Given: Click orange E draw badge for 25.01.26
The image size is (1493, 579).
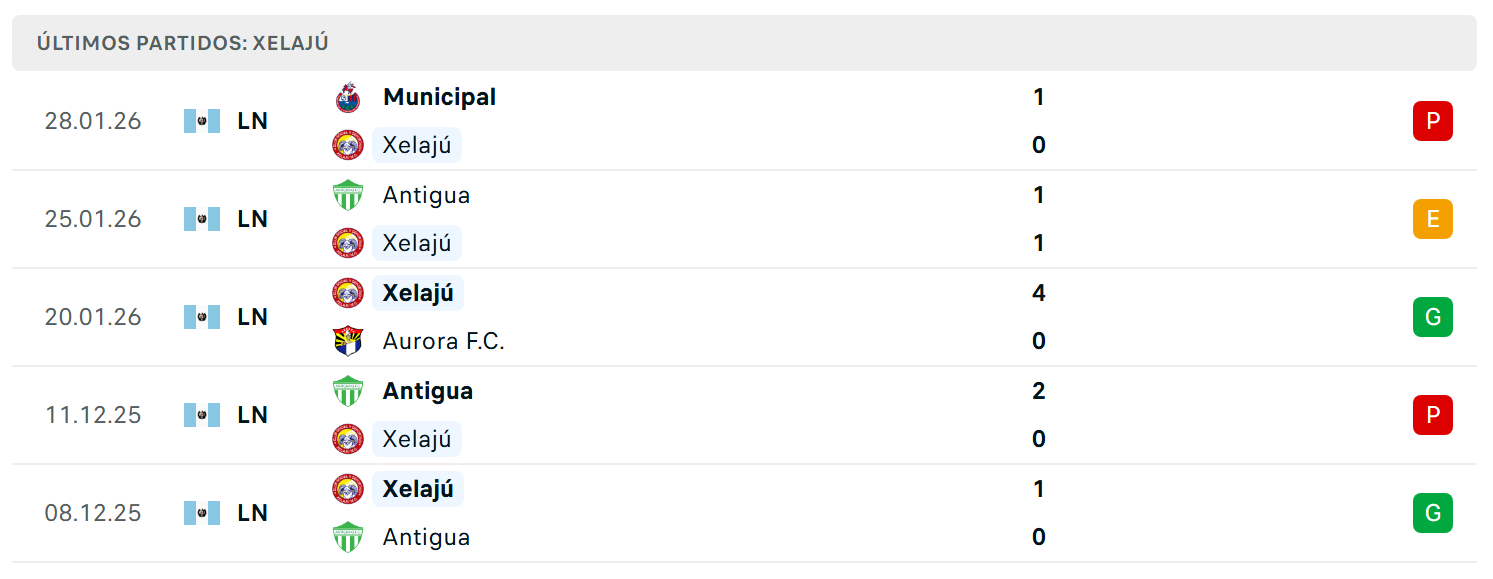Looking at the screenshot, I should point(1433,219).
